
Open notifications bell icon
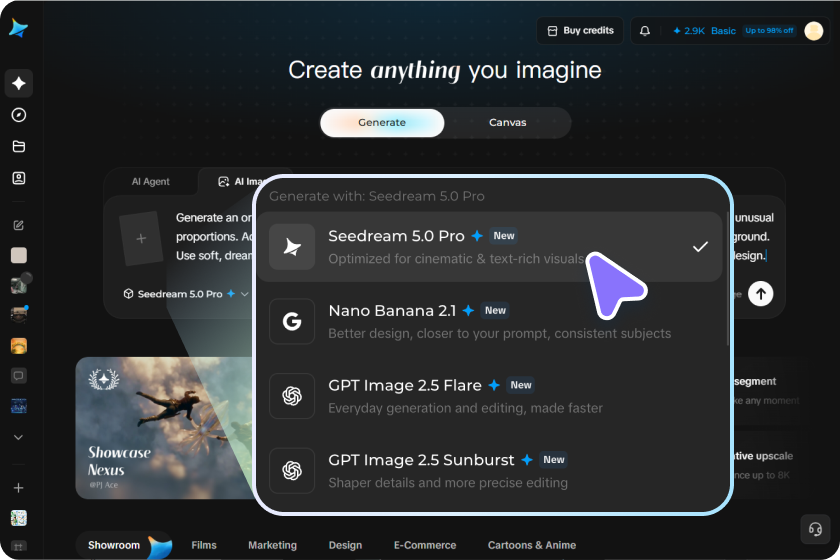(x=645, y=31)
